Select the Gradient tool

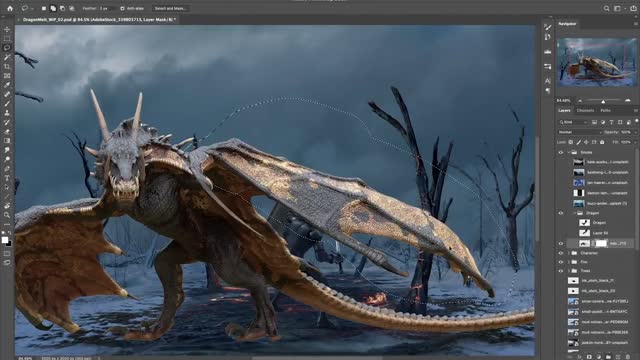point(7,141)
